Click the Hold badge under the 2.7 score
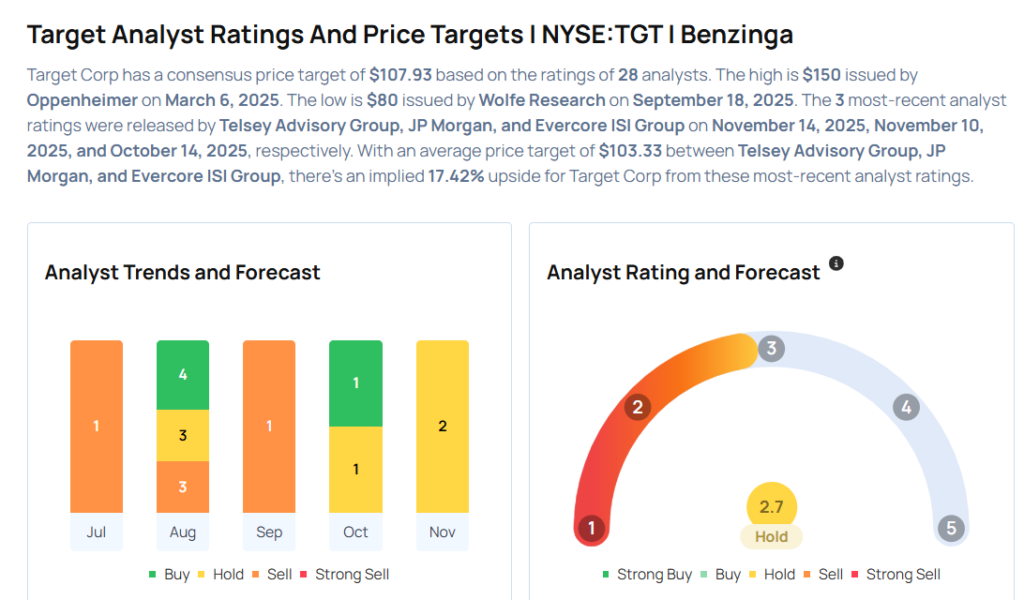Image resolution: width=1024 pixels, height=600 pixels. click(x=771, y=537)
